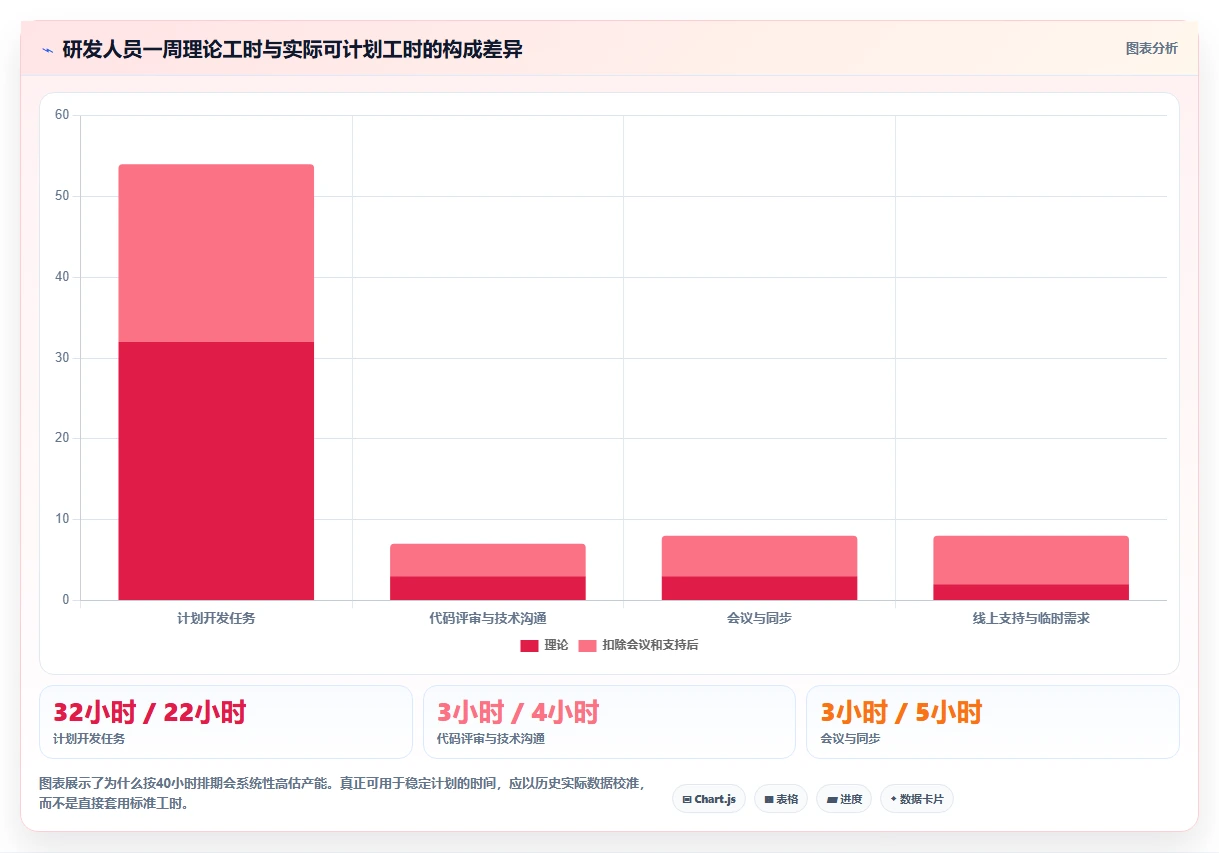This screenshot has height=853, width=1219.
Task: Click the light pink 代码评审与技术沟通 bar segment
Action: pyautogui.click(x=488, y=560)
